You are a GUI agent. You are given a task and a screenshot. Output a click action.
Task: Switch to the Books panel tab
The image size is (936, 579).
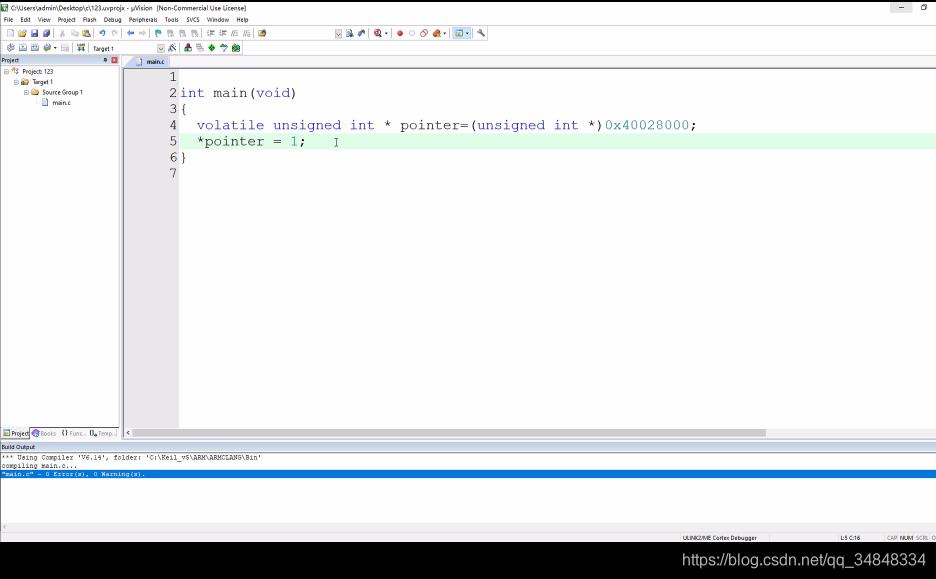click(44, 433)
